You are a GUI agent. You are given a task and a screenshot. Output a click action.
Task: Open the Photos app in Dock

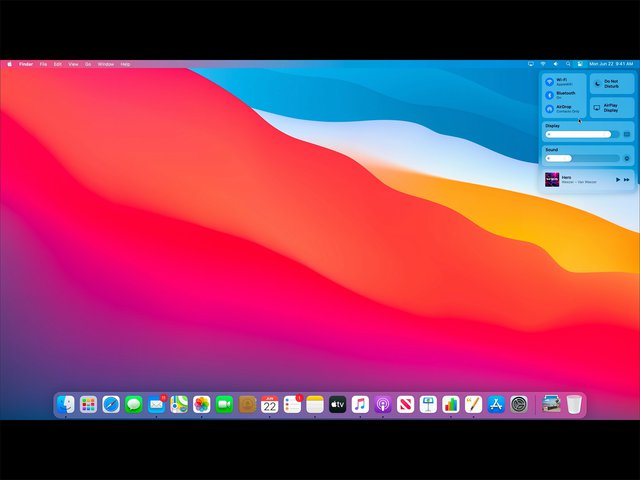coord(202,405)
